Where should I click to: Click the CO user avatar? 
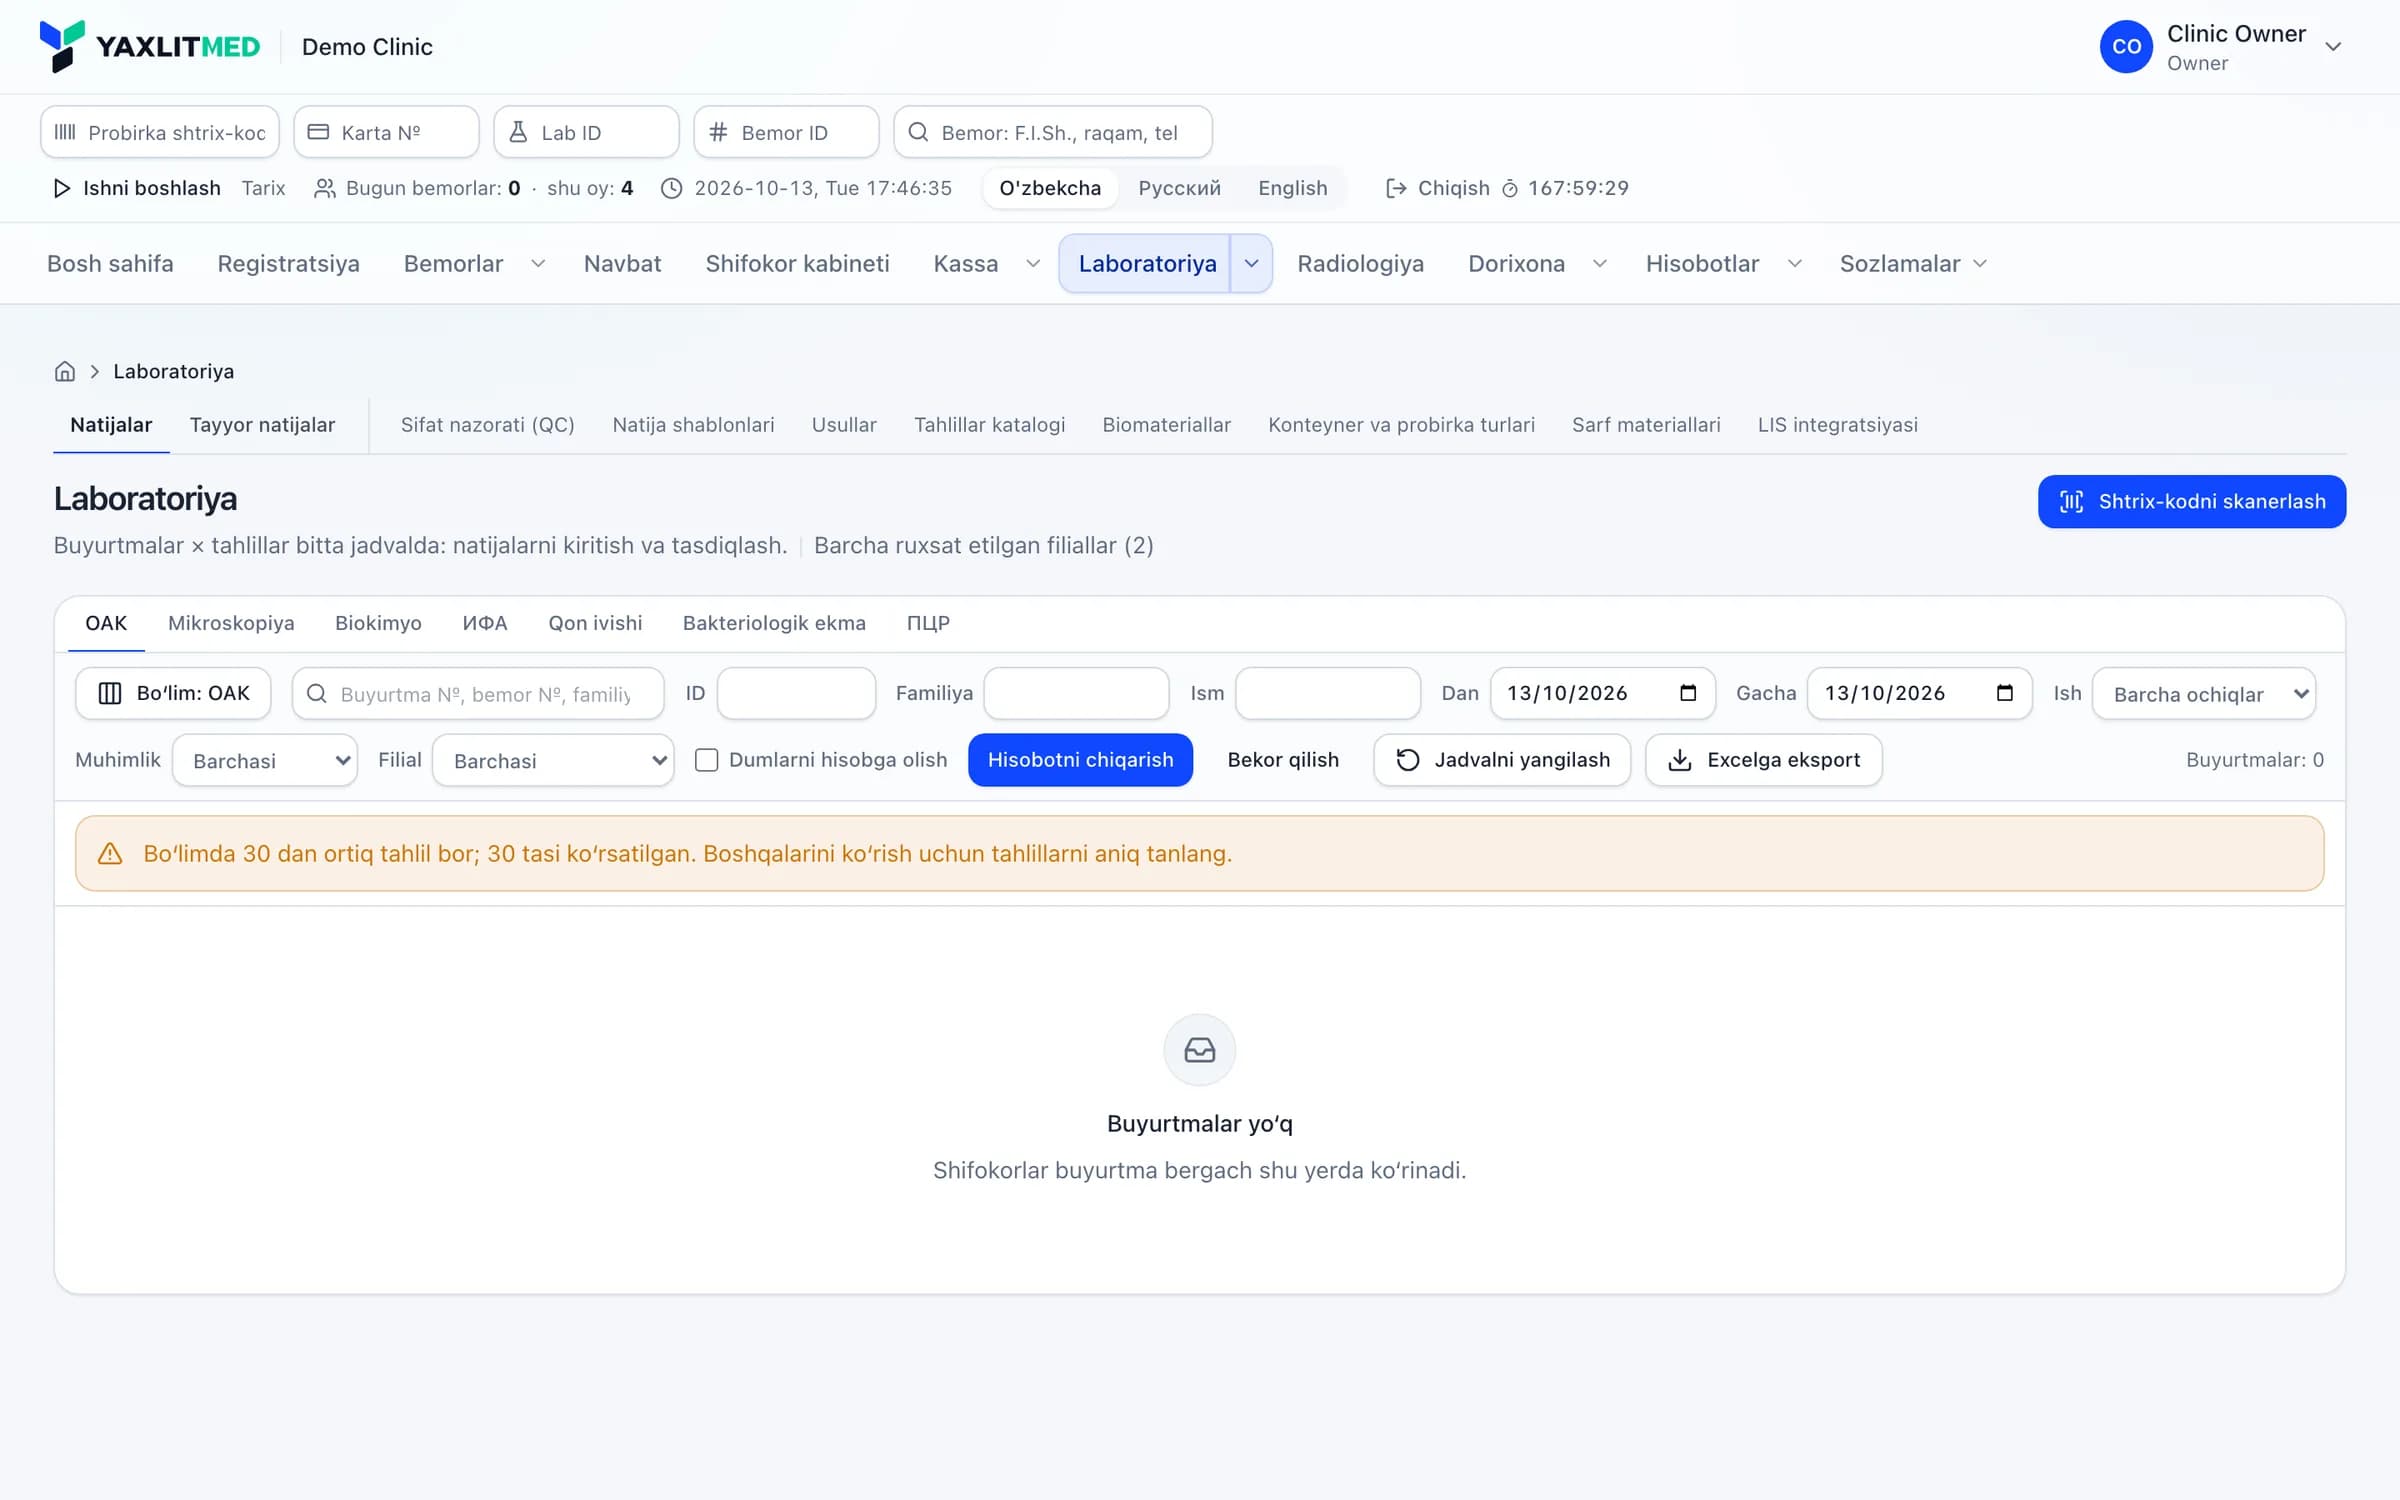coord(2126,47)
